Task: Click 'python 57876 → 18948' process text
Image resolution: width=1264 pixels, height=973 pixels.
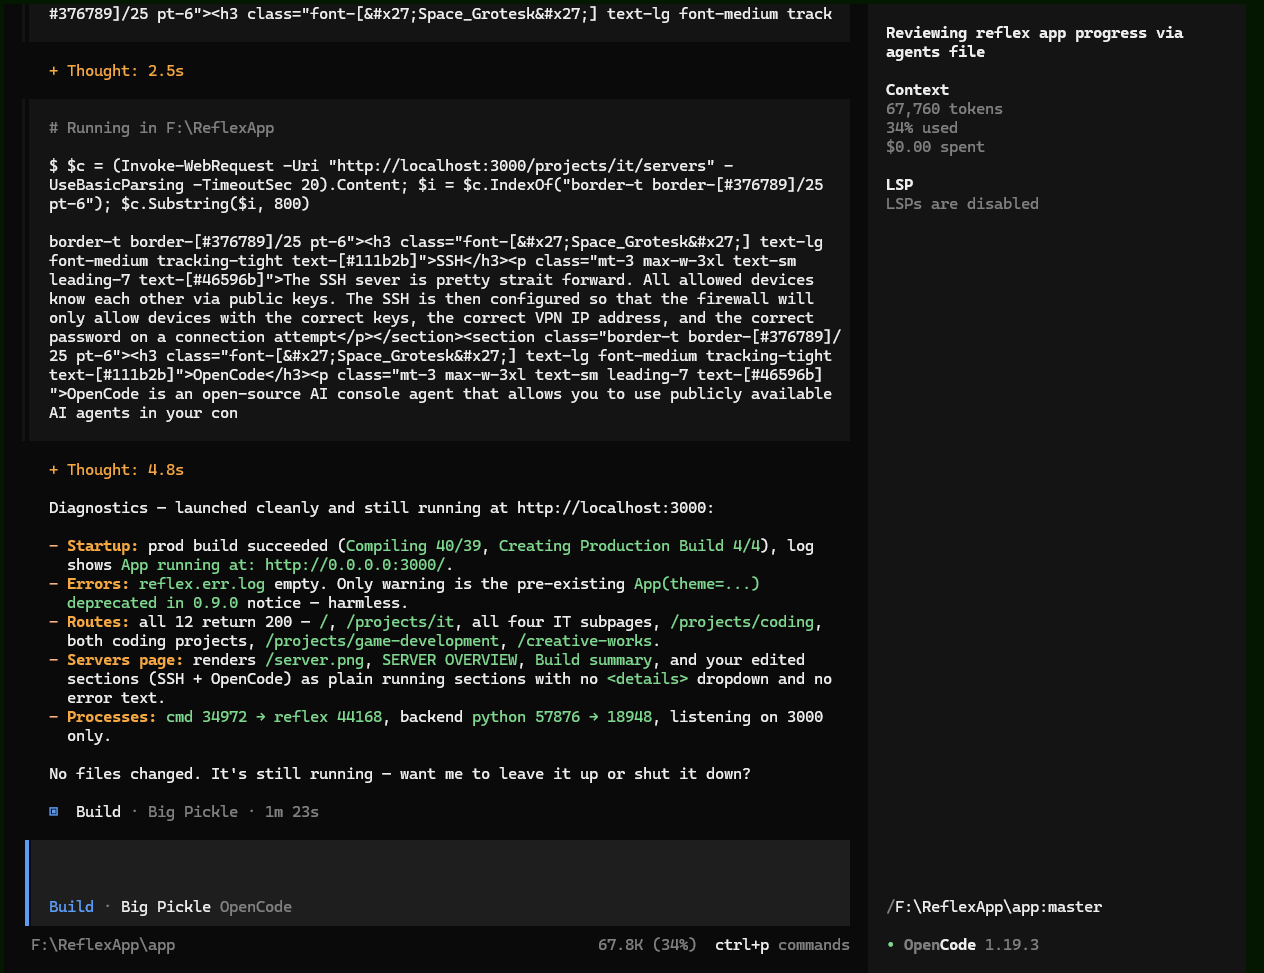Action: point(562,717)
